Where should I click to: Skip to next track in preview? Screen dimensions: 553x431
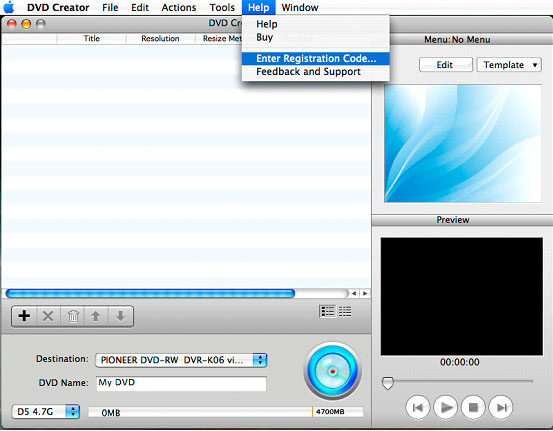point(501,408)
